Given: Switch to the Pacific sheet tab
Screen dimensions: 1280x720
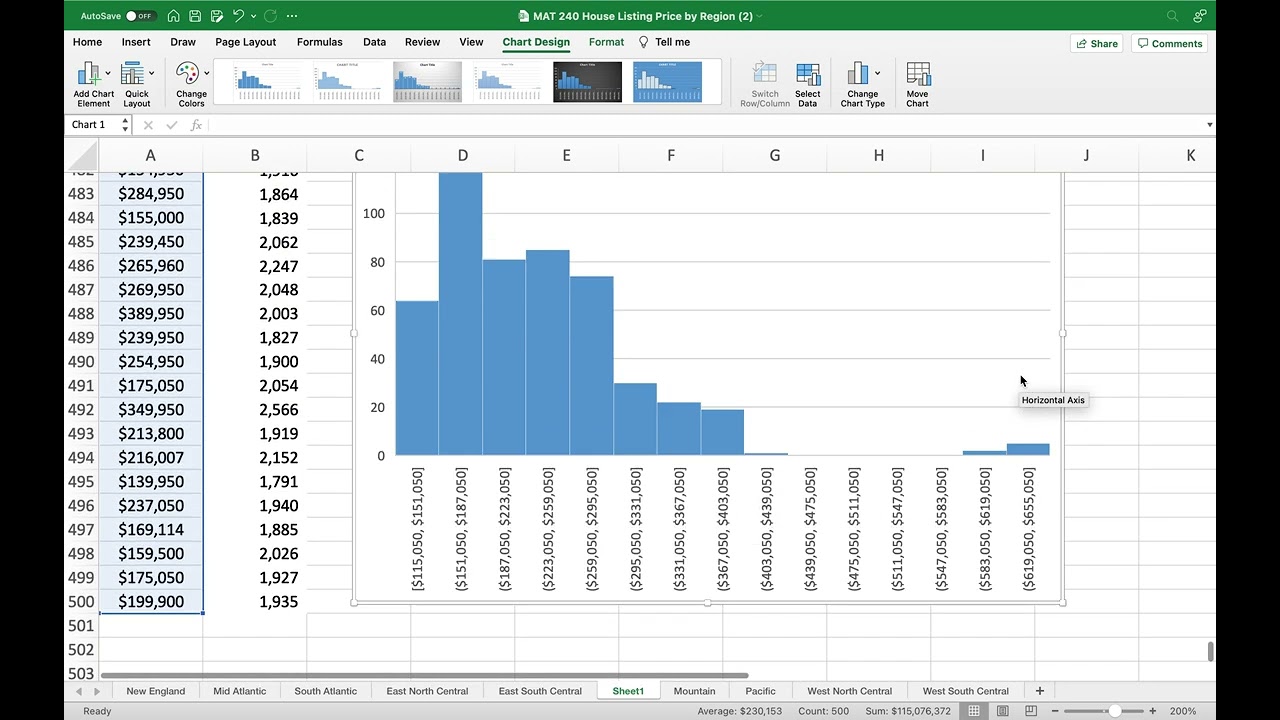Looking at the screenshot, I should pyautogui.click(x=761, y=691).
